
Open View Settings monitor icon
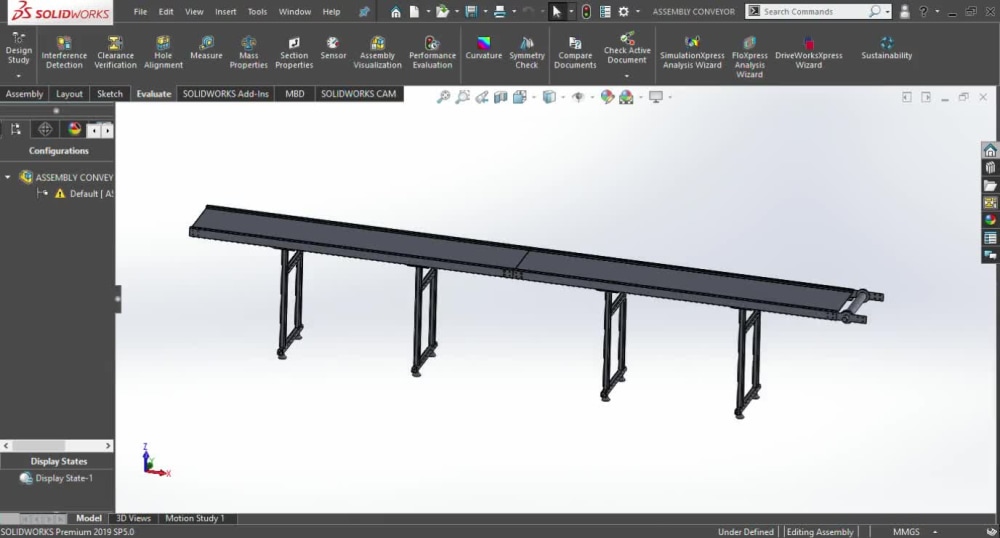[656, 97]
